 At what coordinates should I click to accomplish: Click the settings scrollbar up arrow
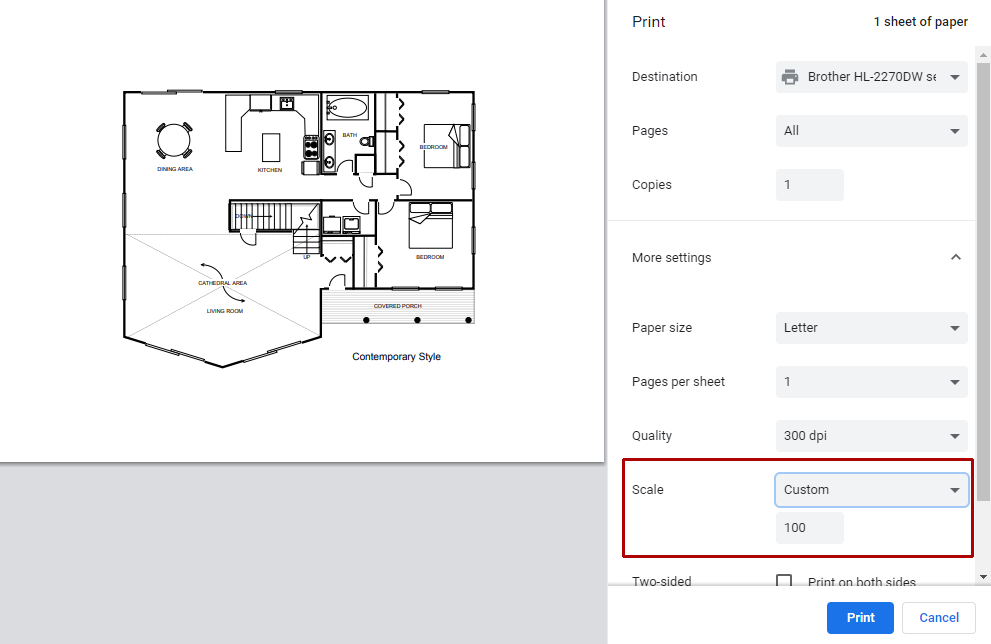(984, 53)
